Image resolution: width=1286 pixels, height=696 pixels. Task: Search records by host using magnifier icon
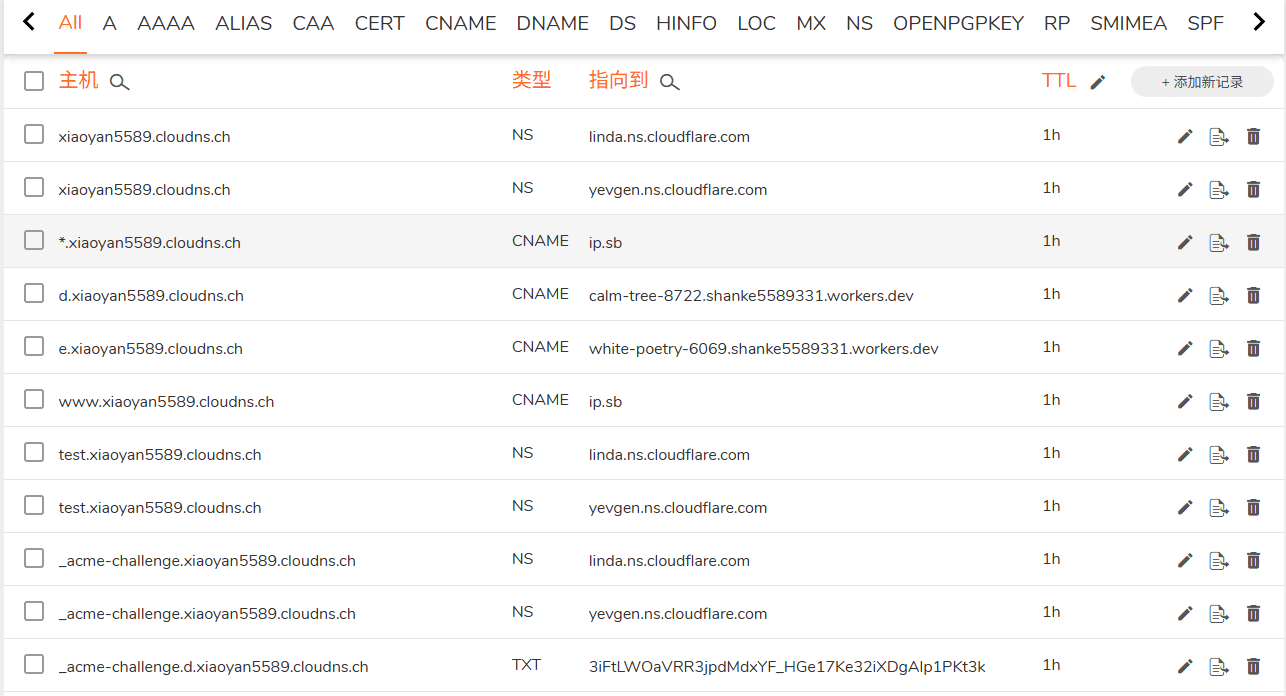[x=120, y=83]
